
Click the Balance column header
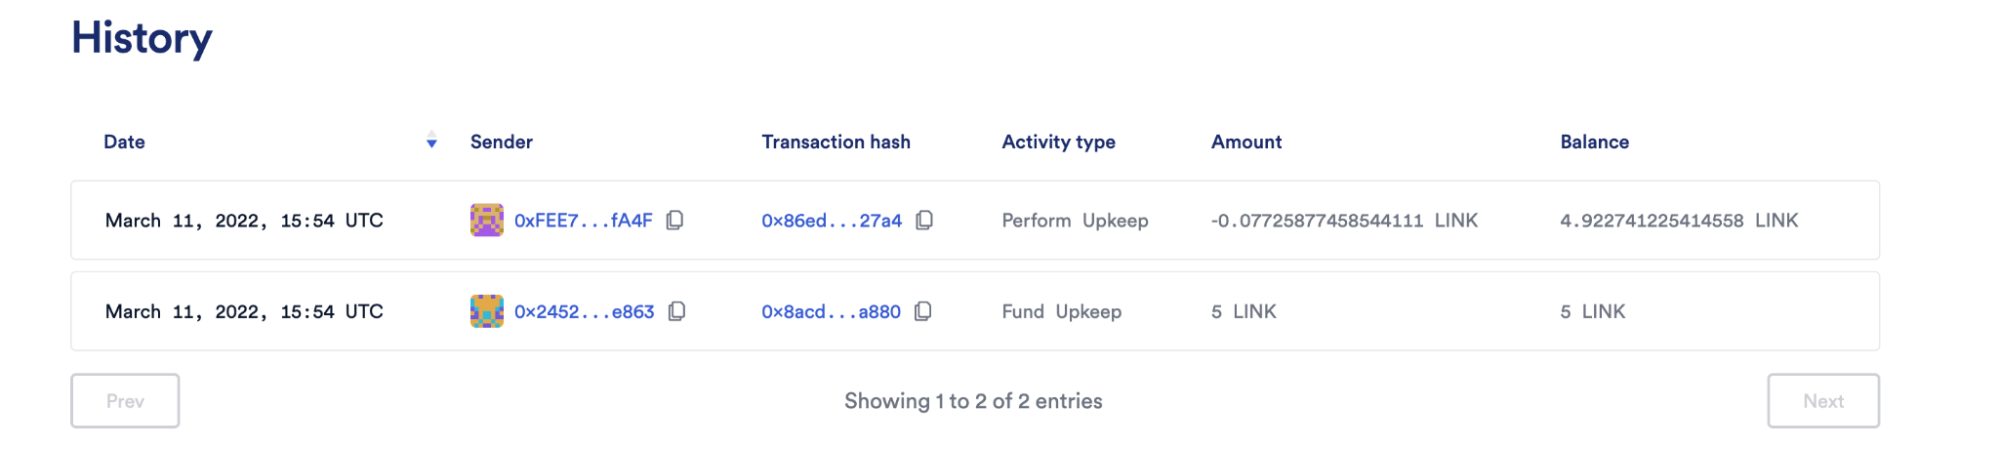(1594, 142)
